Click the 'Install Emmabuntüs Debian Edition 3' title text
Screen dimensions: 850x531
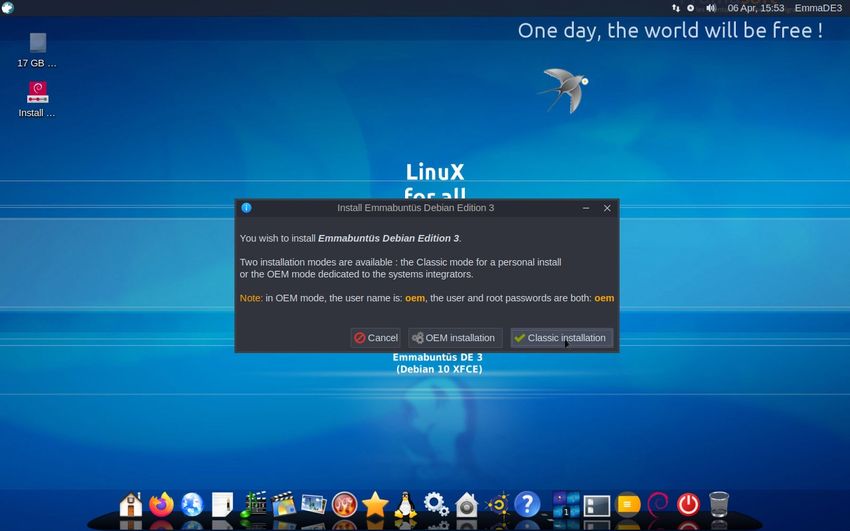[415, 208]
